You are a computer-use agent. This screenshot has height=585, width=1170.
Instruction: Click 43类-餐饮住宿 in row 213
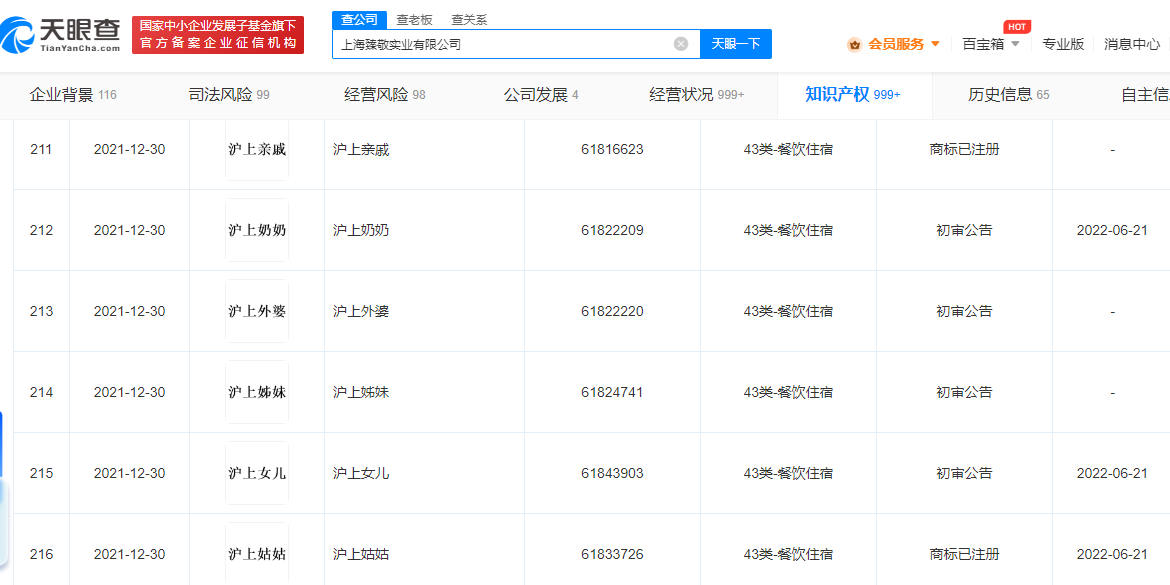pyautogui.click(x=788, y=311)
